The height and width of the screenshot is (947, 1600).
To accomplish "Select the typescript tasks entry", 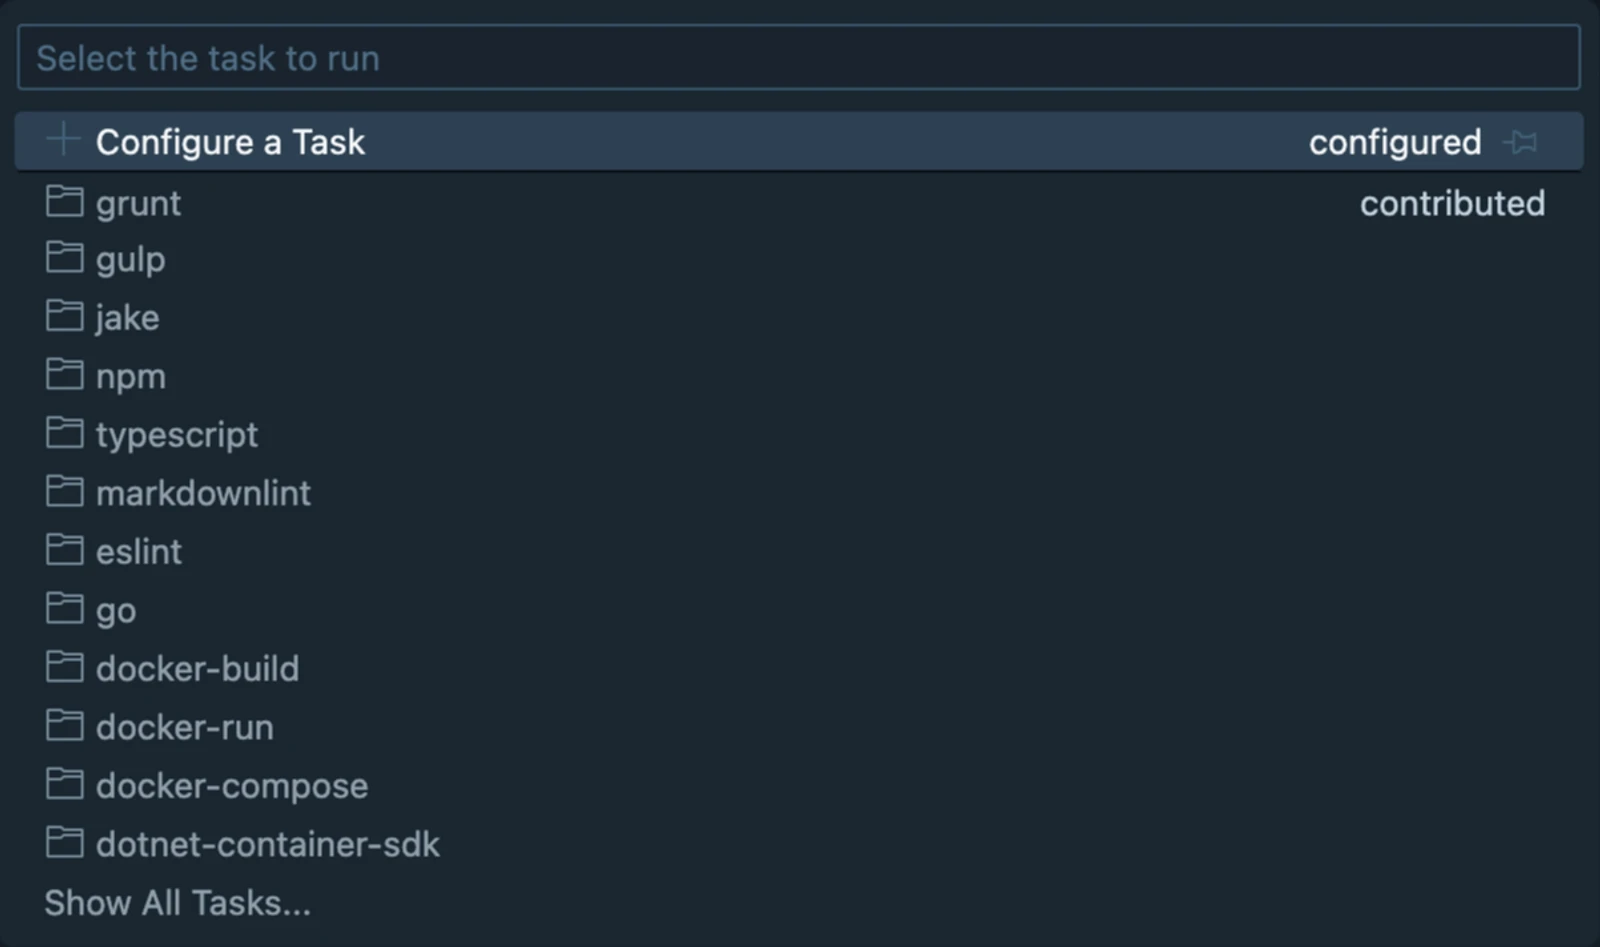I will point(177,434).
